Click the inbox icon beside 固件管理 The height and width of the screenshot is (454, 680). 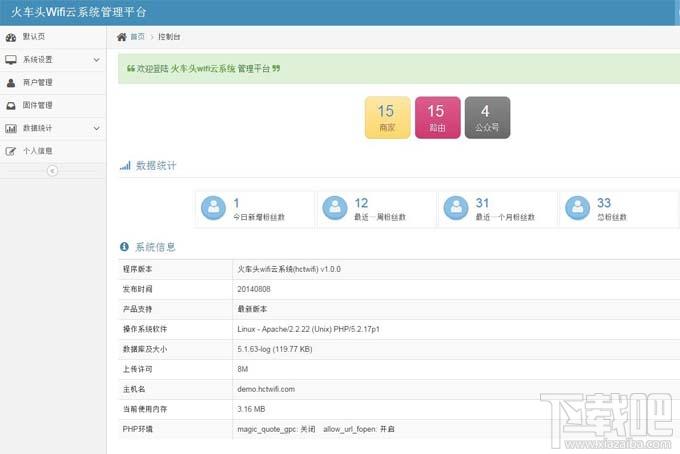tap(11, 105)
